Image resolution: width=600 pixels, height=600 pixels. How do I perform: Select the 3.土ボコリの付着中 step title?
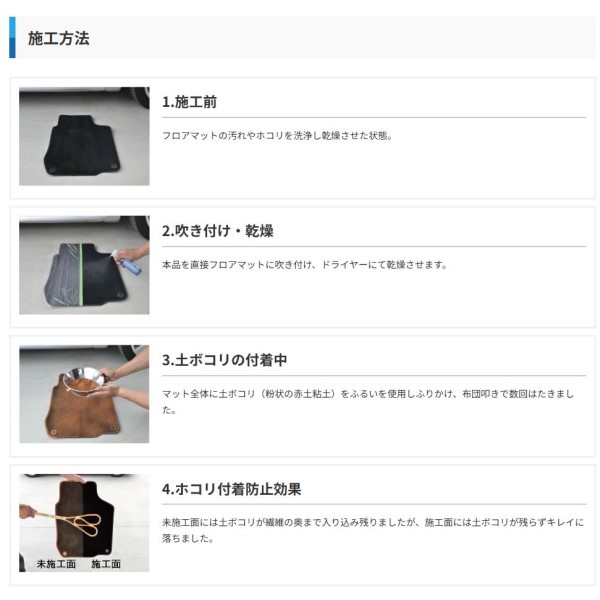coord(225,360)
